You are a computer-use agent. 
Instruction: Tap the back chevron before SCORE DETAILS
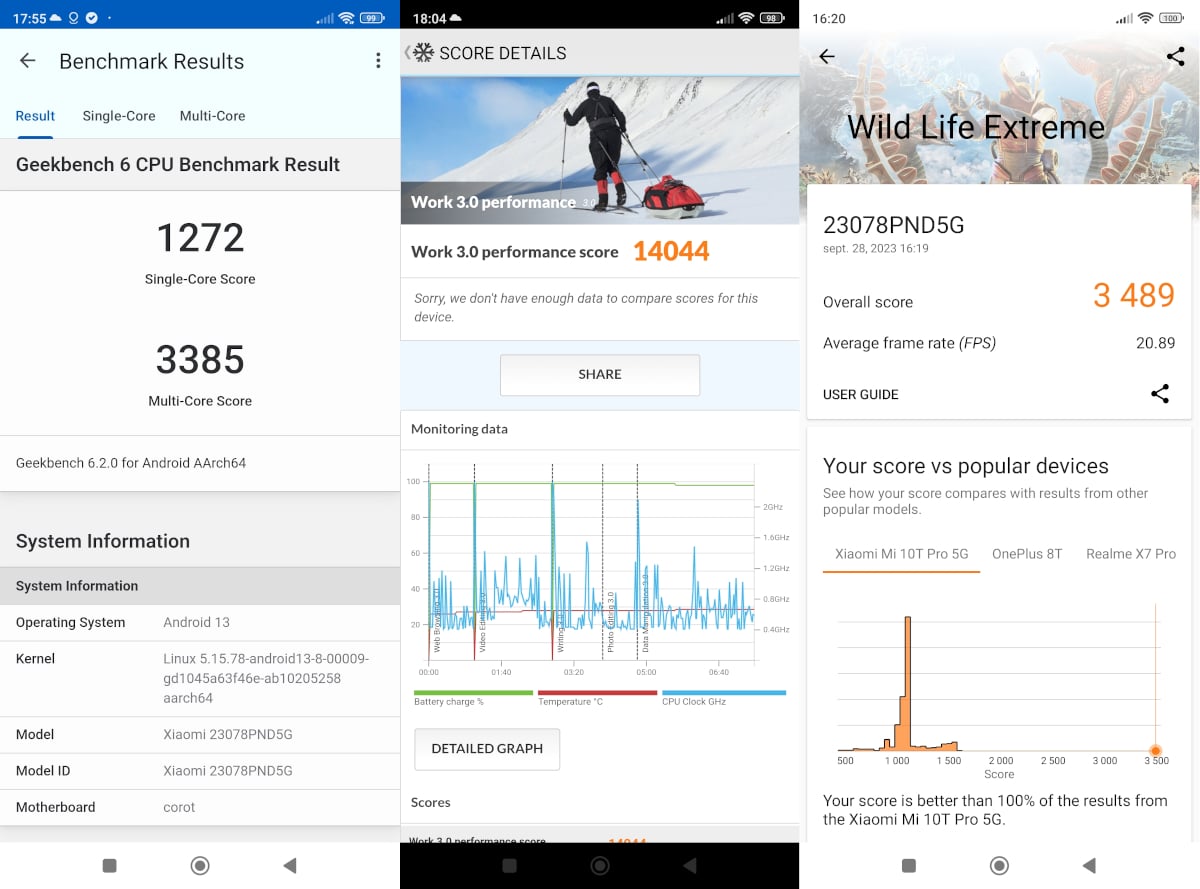pos(407,53)
